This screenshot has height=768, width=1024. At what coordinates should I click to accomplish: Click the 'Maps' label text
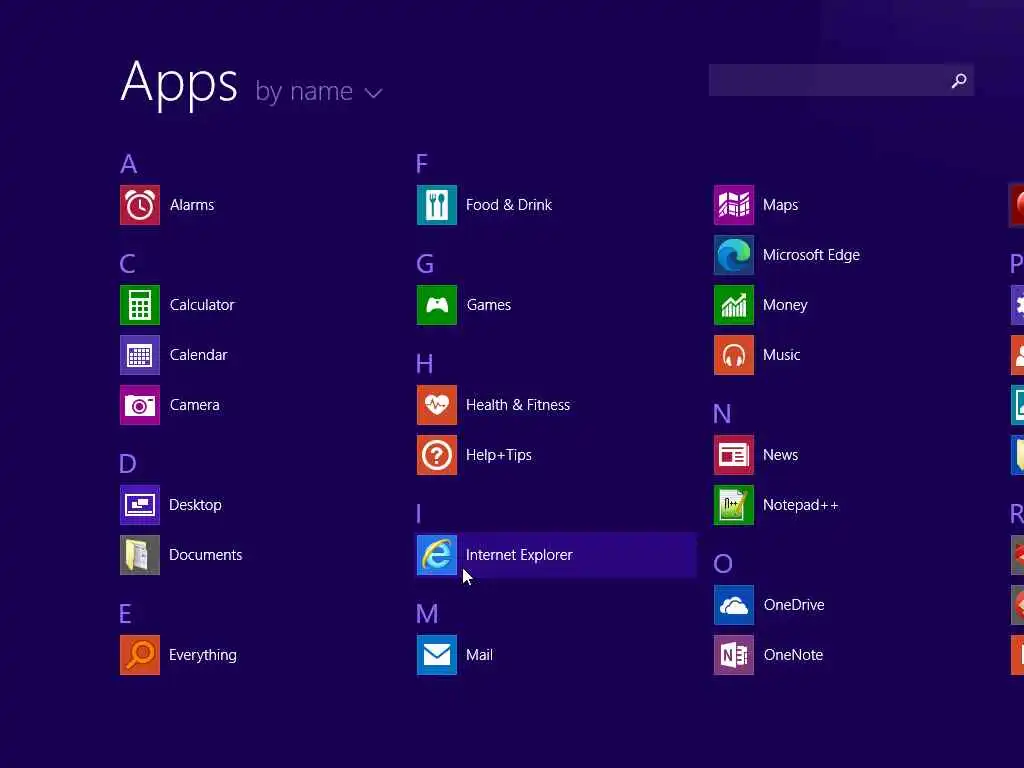click(x=780, y=205)
